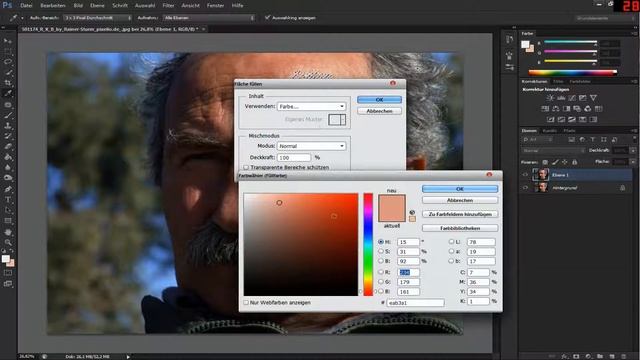Image resolution: width=640 pixels, height=360 pixels.
Task: Switch to the Kanäle tab
Action: click(x=549, y=131)
